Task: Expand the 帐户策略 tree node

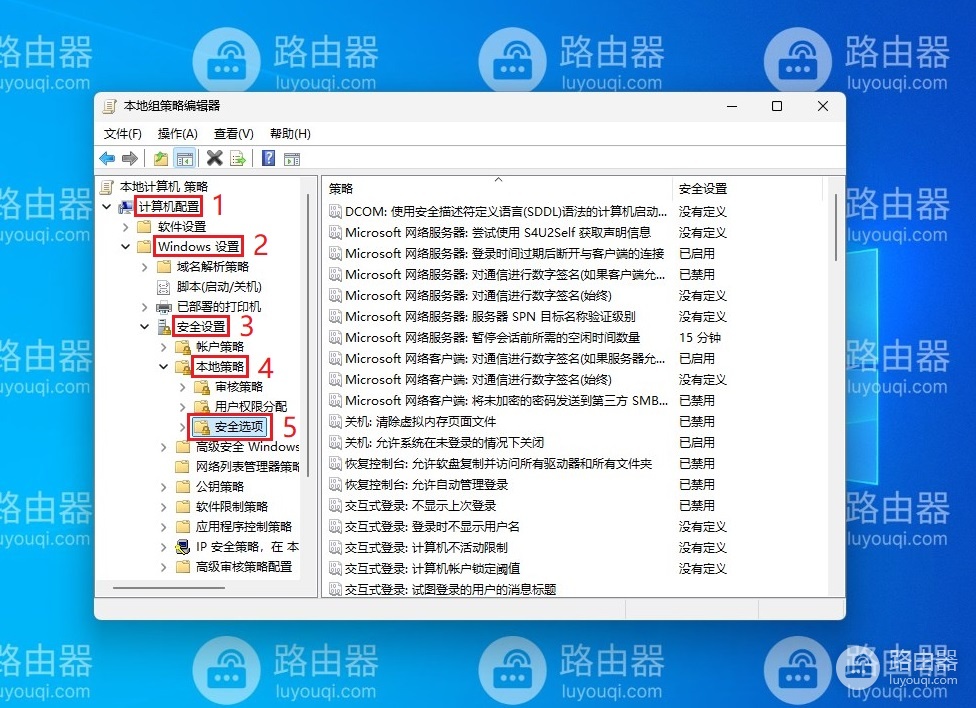Action: [x=164, y=347]
